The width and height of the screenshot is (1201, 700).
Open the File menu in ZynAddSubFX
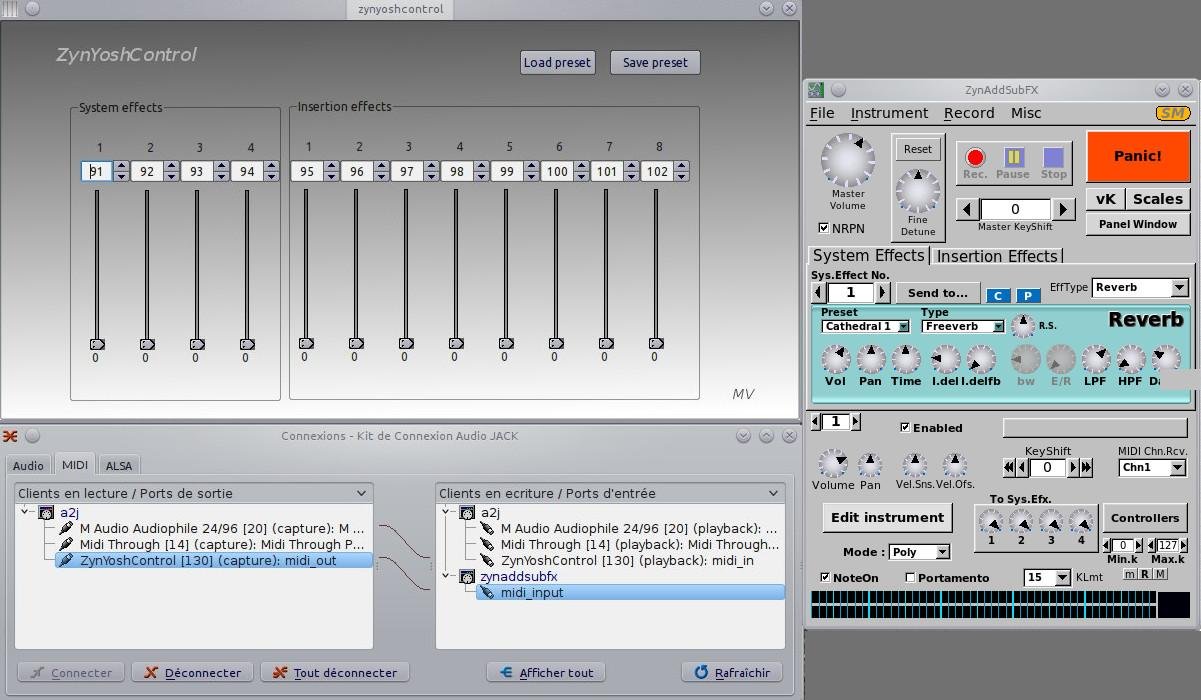pos(822,113)
